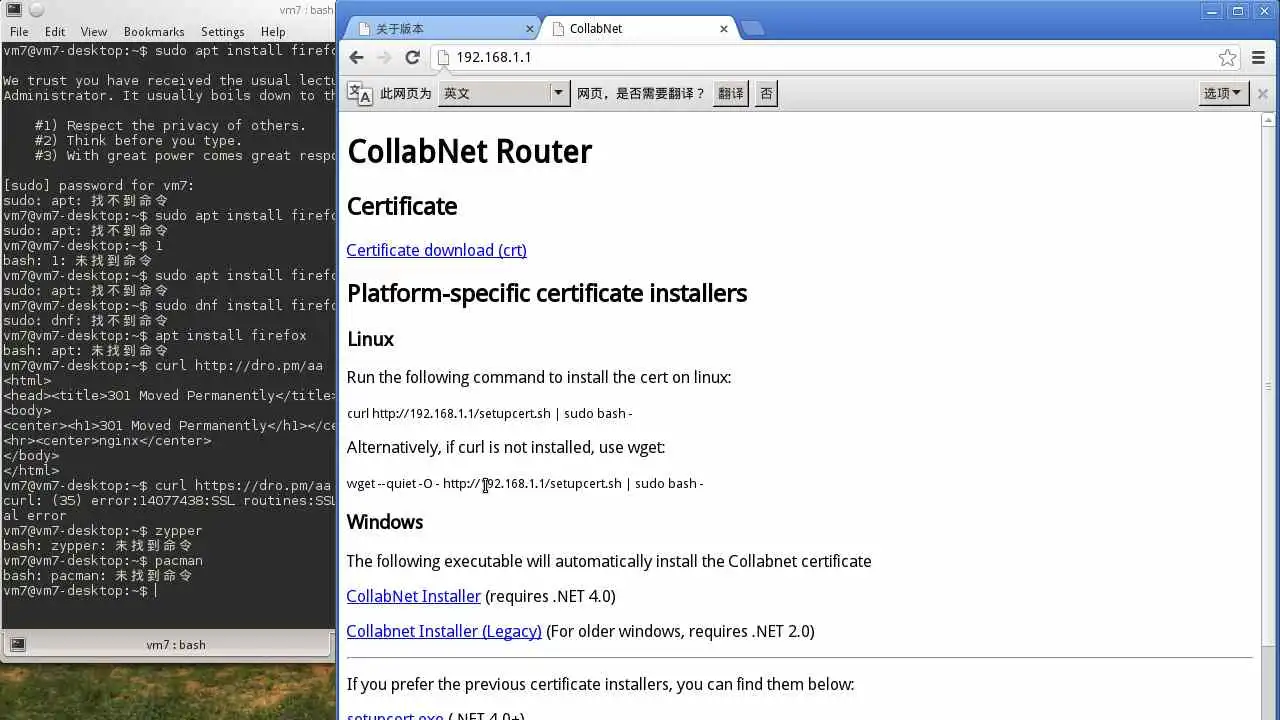Click the 'sudo: dnf: 找不到命令' terminal line
This screenshot has height=720, width=1280.
click(x=86, y=321)
